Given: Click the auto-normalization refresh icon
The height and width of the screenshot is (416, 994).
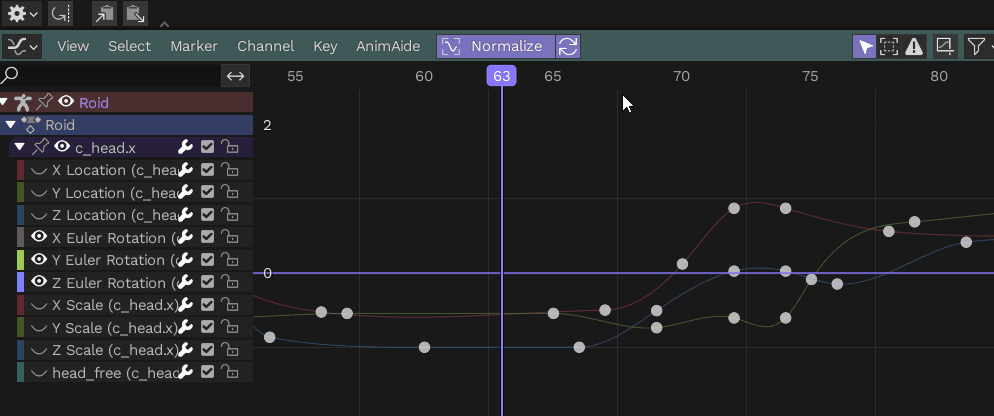Looking at the screenshot, I should click(568, 46).
